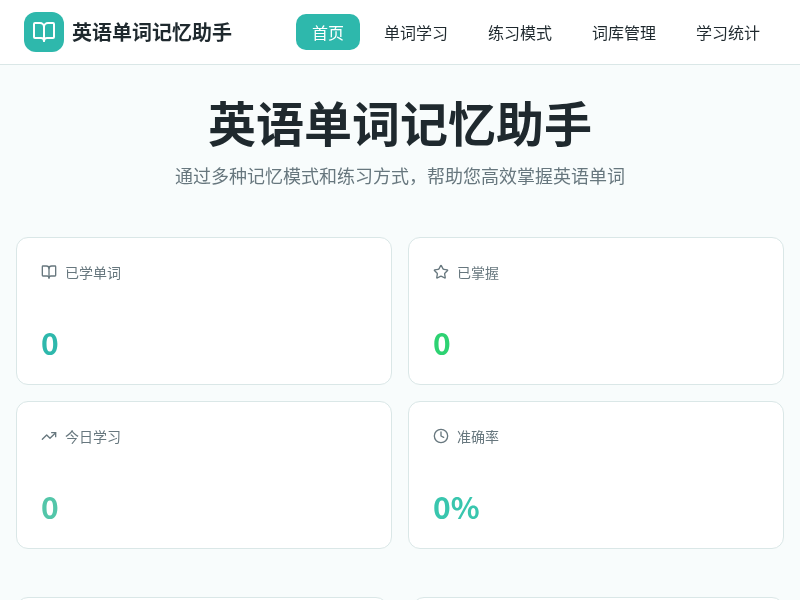The height and width of the screenshot is (600, 800).
Task: Click the star icon on the 已掌握 card
Action: pyautogui.click(x=440, y=272)
